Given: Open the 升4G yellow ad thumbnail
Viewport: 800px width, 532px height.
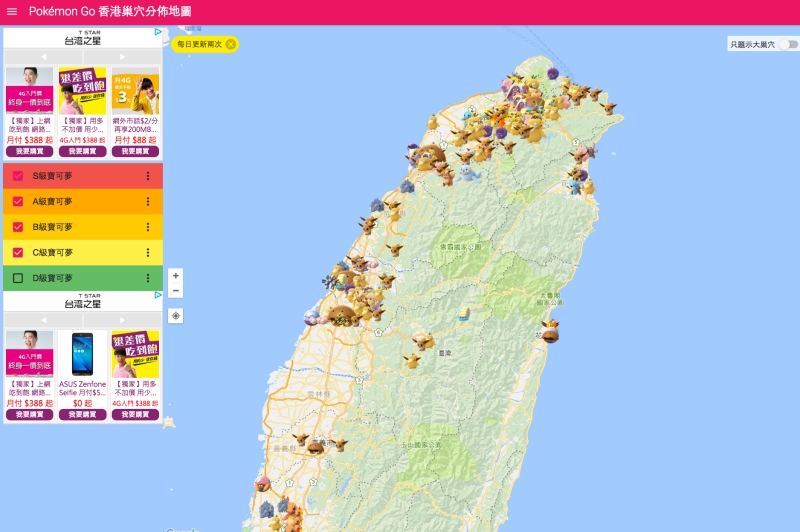Looking at the screenshot, I should pos(135,91).
